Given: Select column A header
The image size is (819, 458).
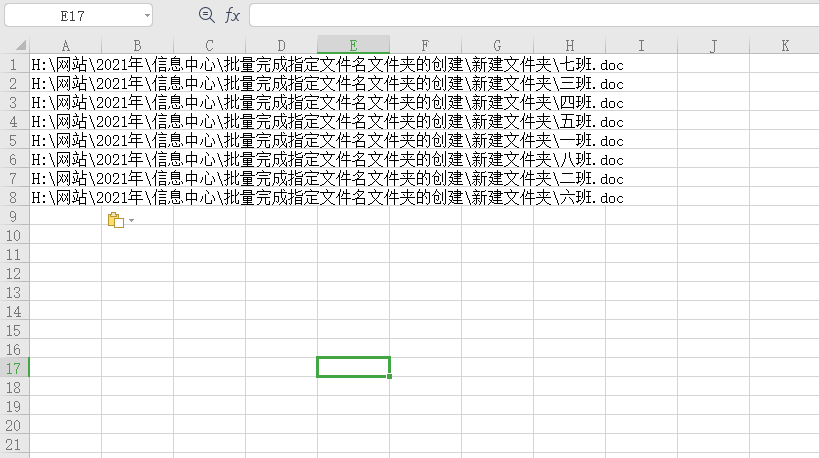Looking at the screenshot, I should pos(65,45).
